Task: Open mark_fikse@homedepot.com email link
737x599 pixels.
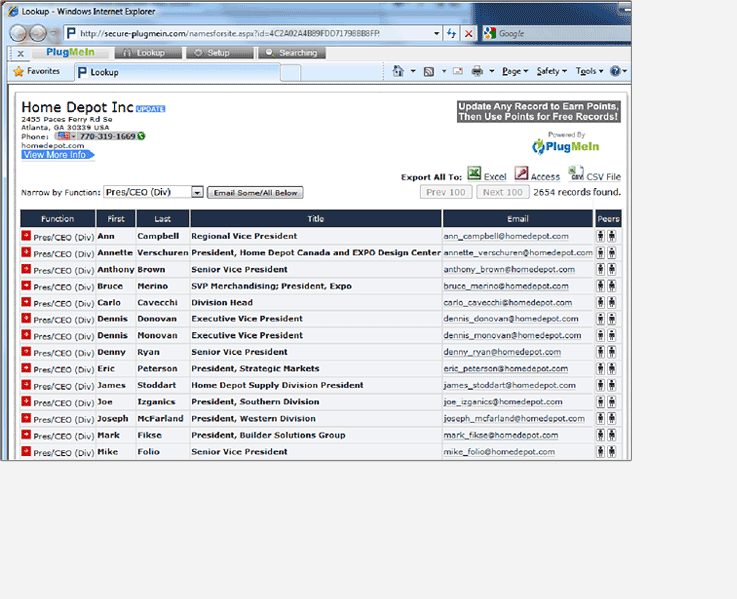Action: pos(501,435)
